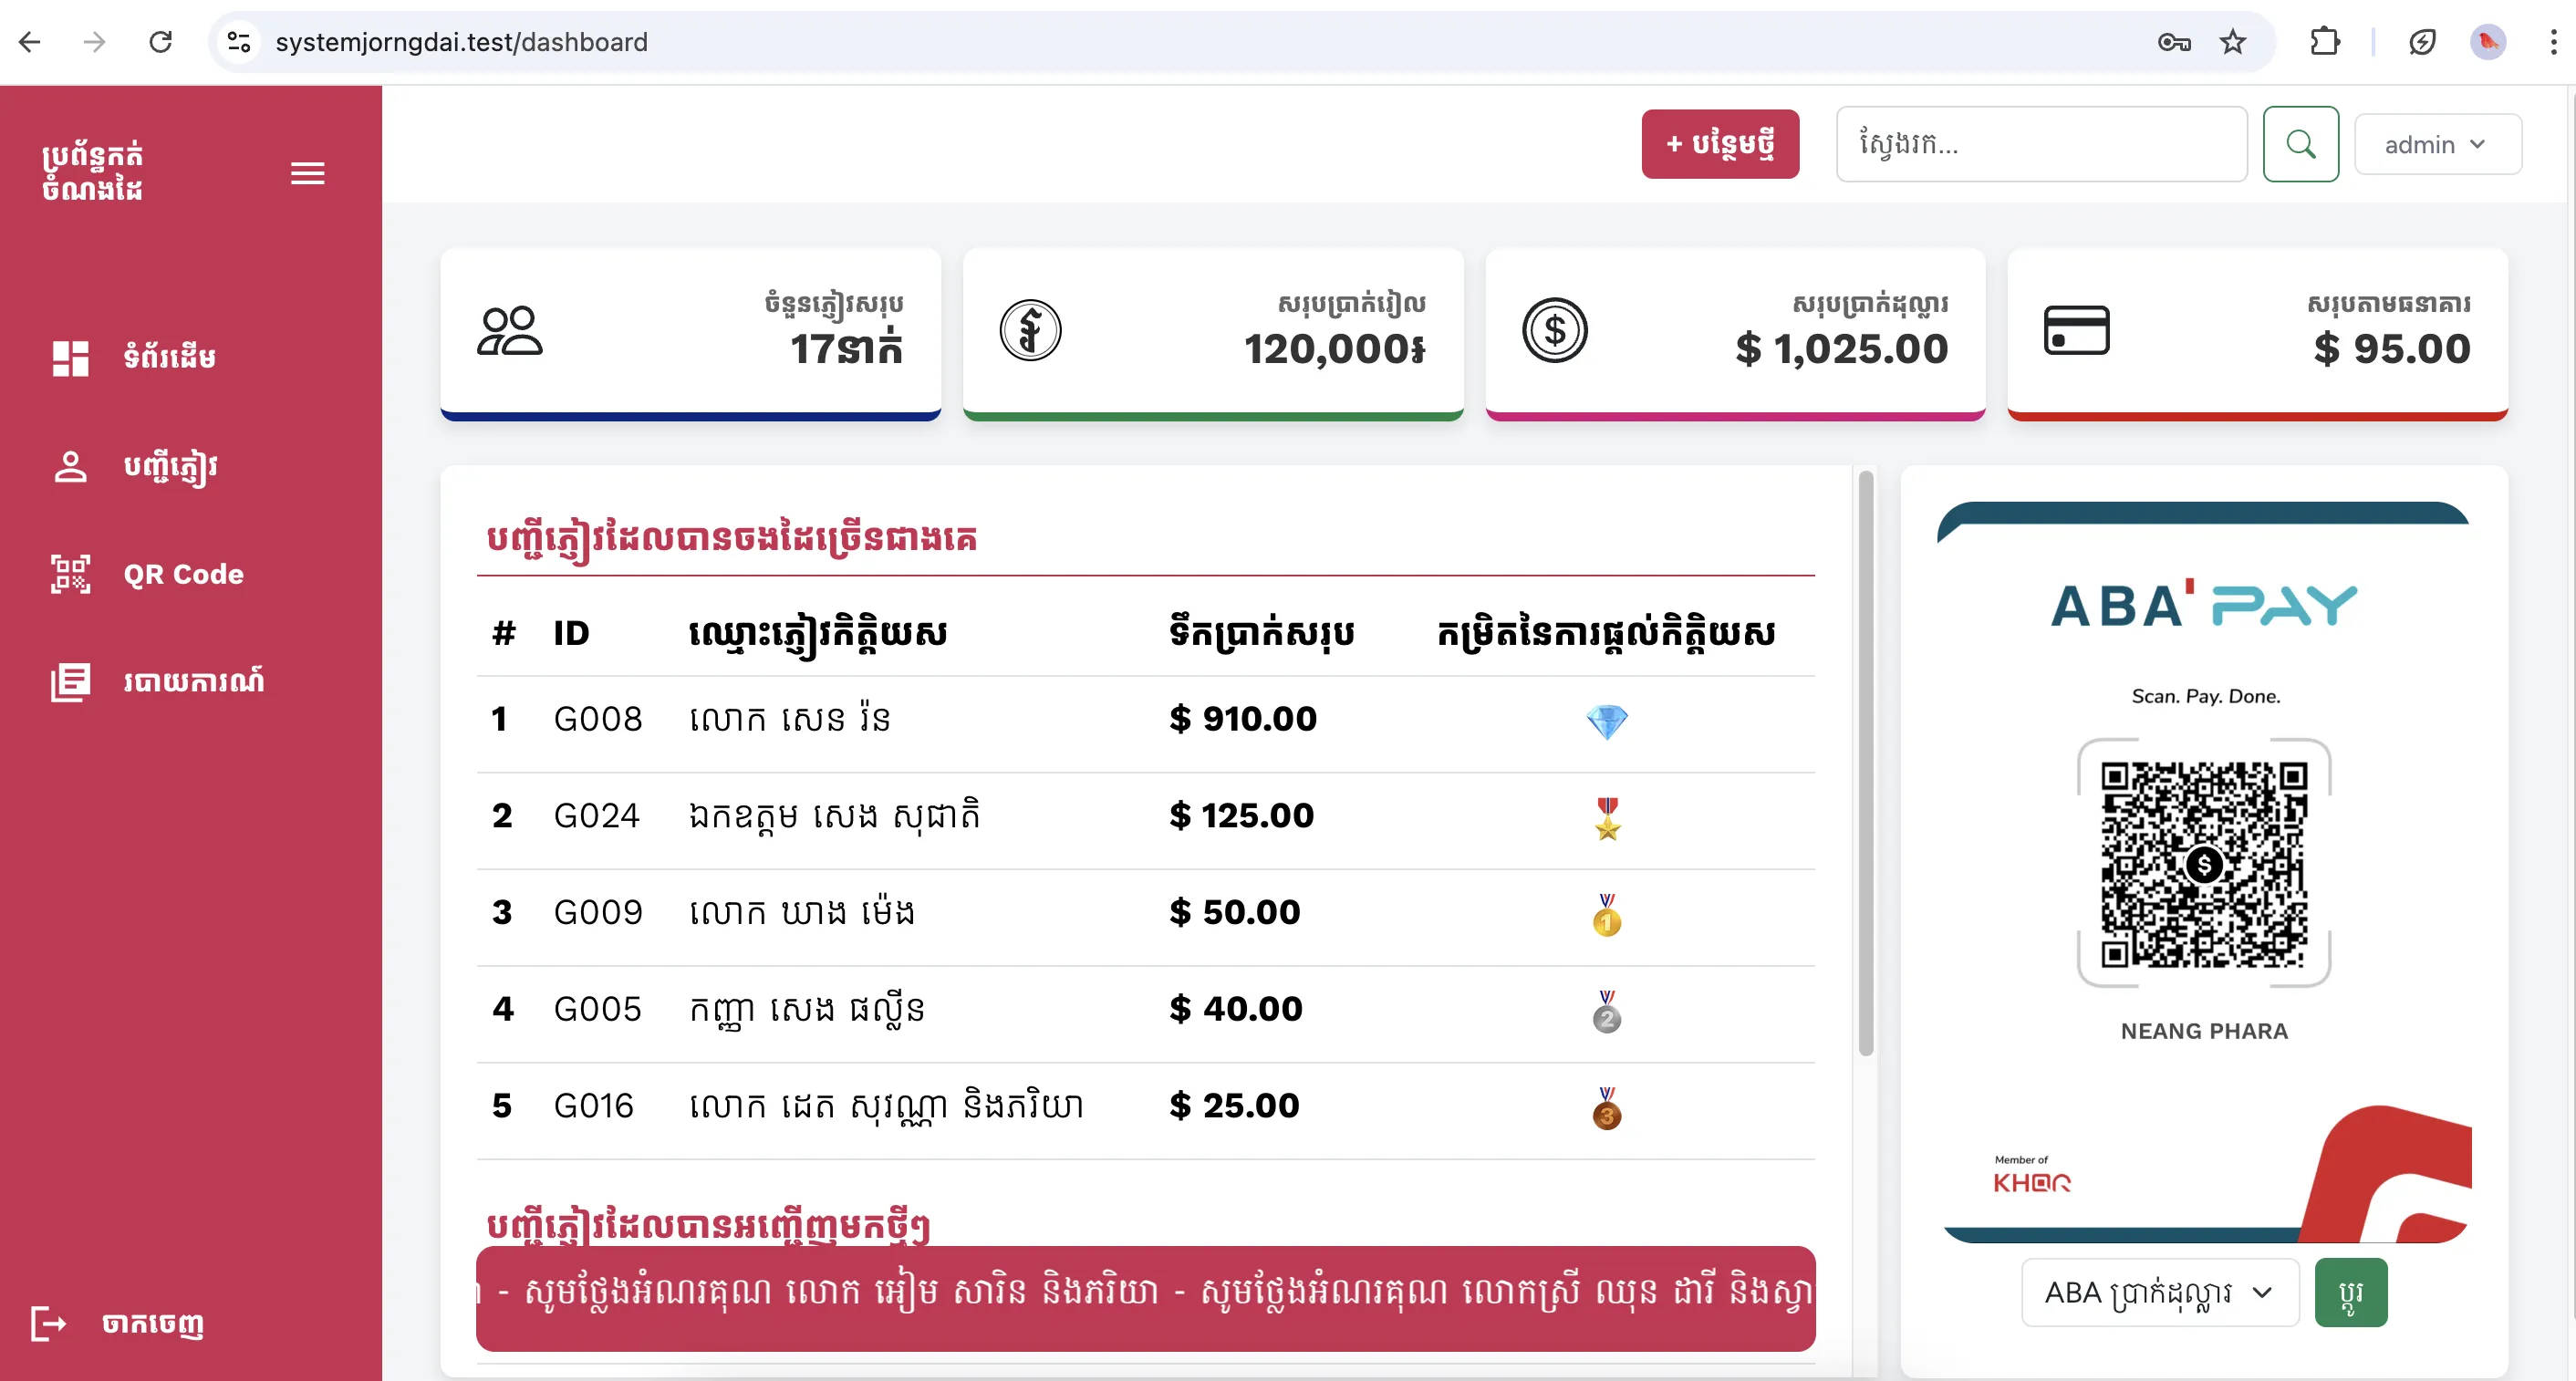
Task: Open the report menu item in sidebar
Action: (193, 682)
